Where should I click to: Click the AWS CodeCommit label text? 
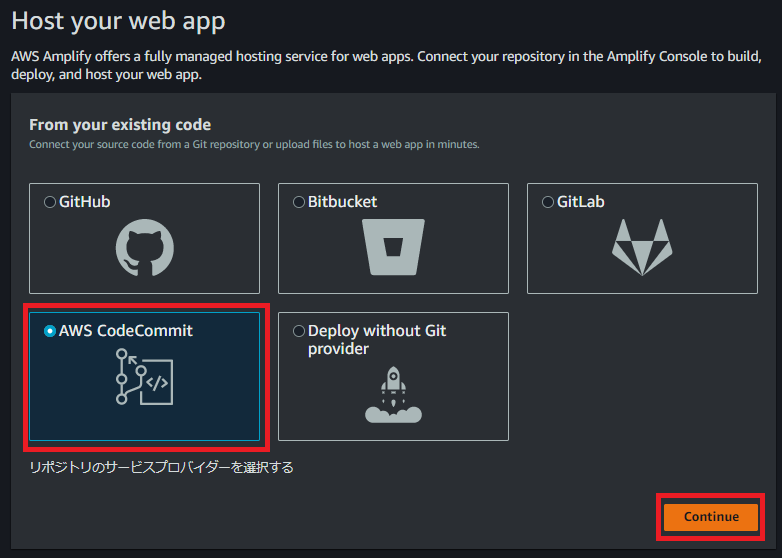coord(126,331)
